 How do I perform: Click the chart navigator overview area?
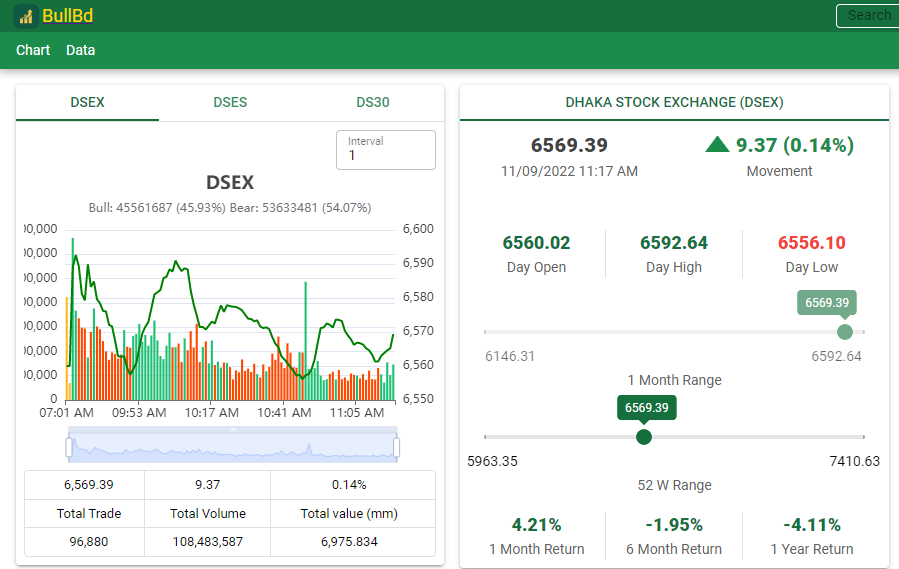coord(233,447)
